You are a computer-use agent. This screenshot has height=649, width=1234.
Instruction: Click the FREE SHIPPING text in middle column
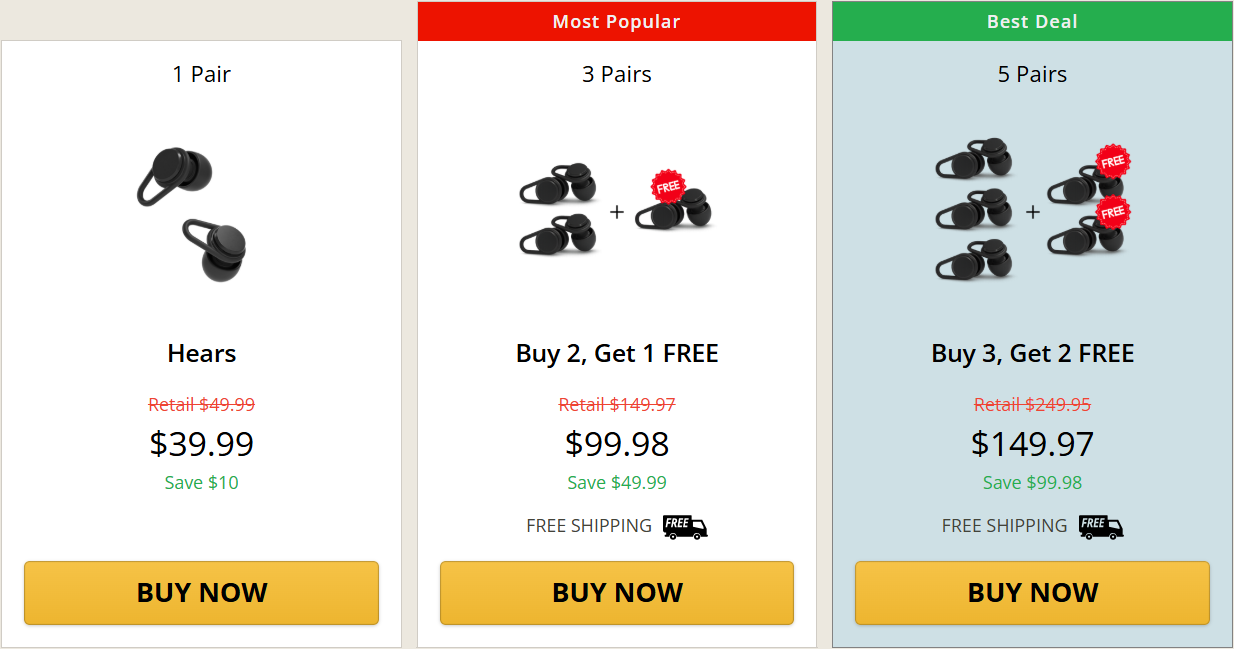pyautogui.click(x=590, y=525)
